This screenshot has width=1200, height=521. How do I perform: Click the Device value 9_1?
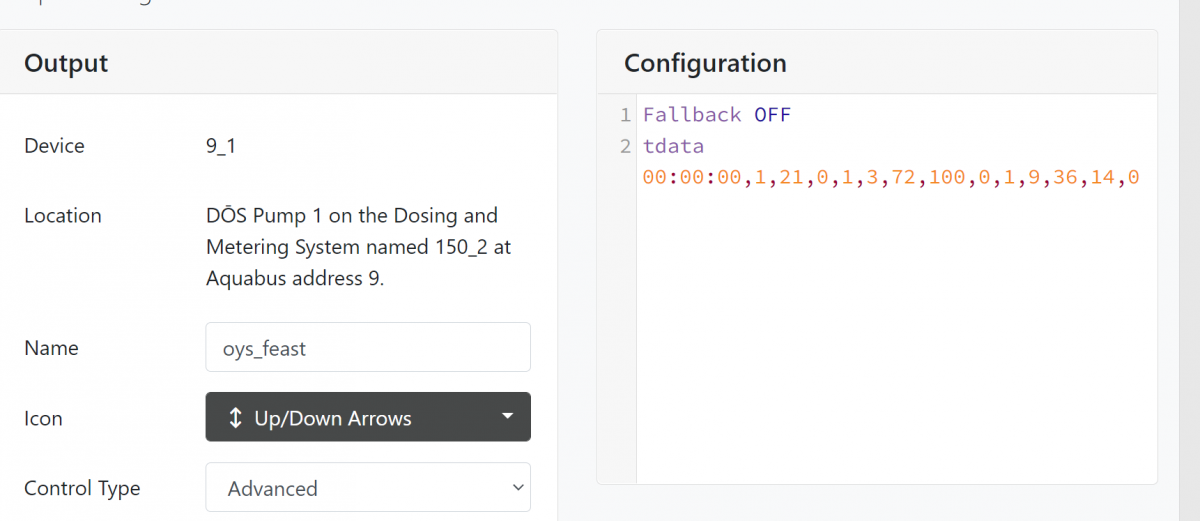[x=221, y=146]
